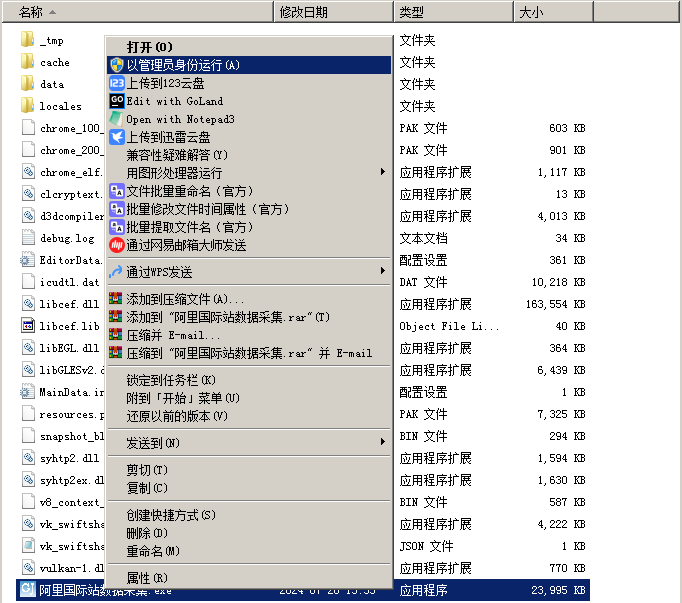Click the EditorData config file icon
Image resolution: width=682 pixels, height=603 pixels.
(27, 259)
